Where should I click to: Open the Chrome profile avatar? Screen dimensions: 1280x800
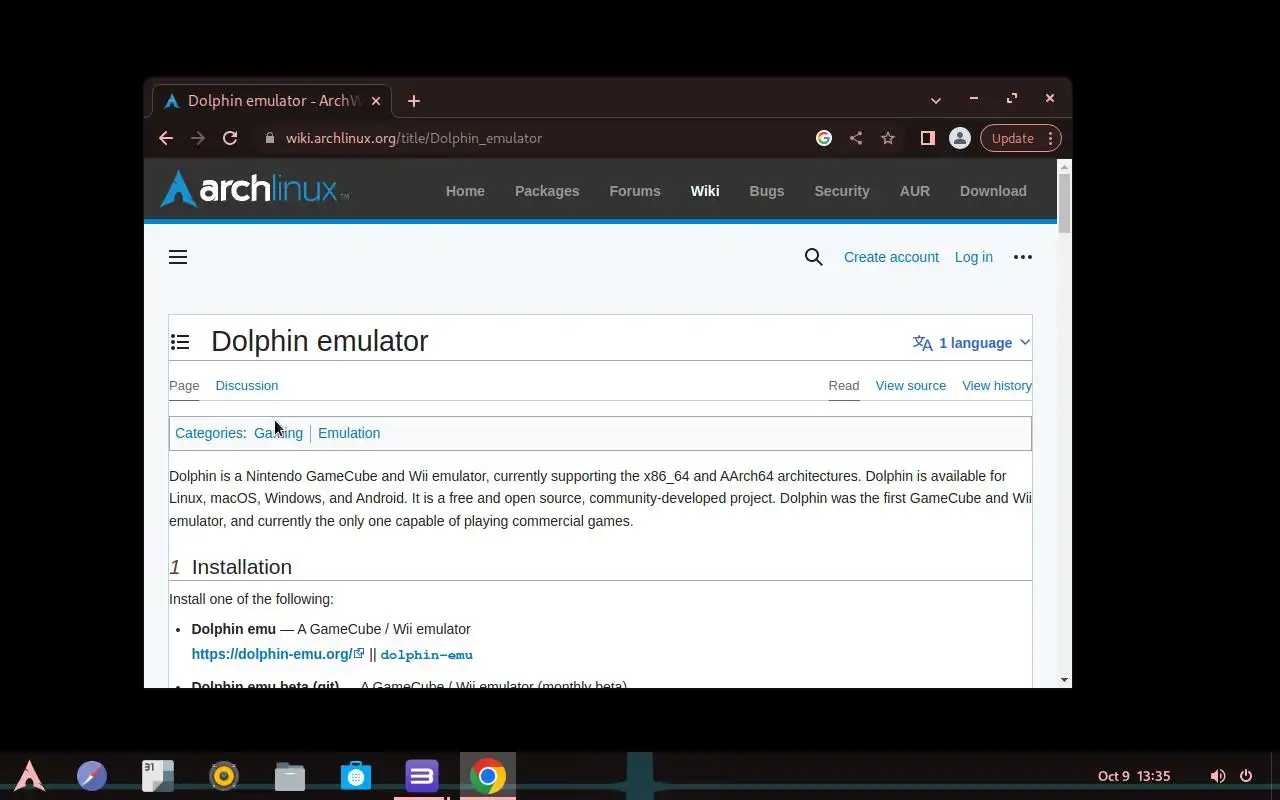960,138
